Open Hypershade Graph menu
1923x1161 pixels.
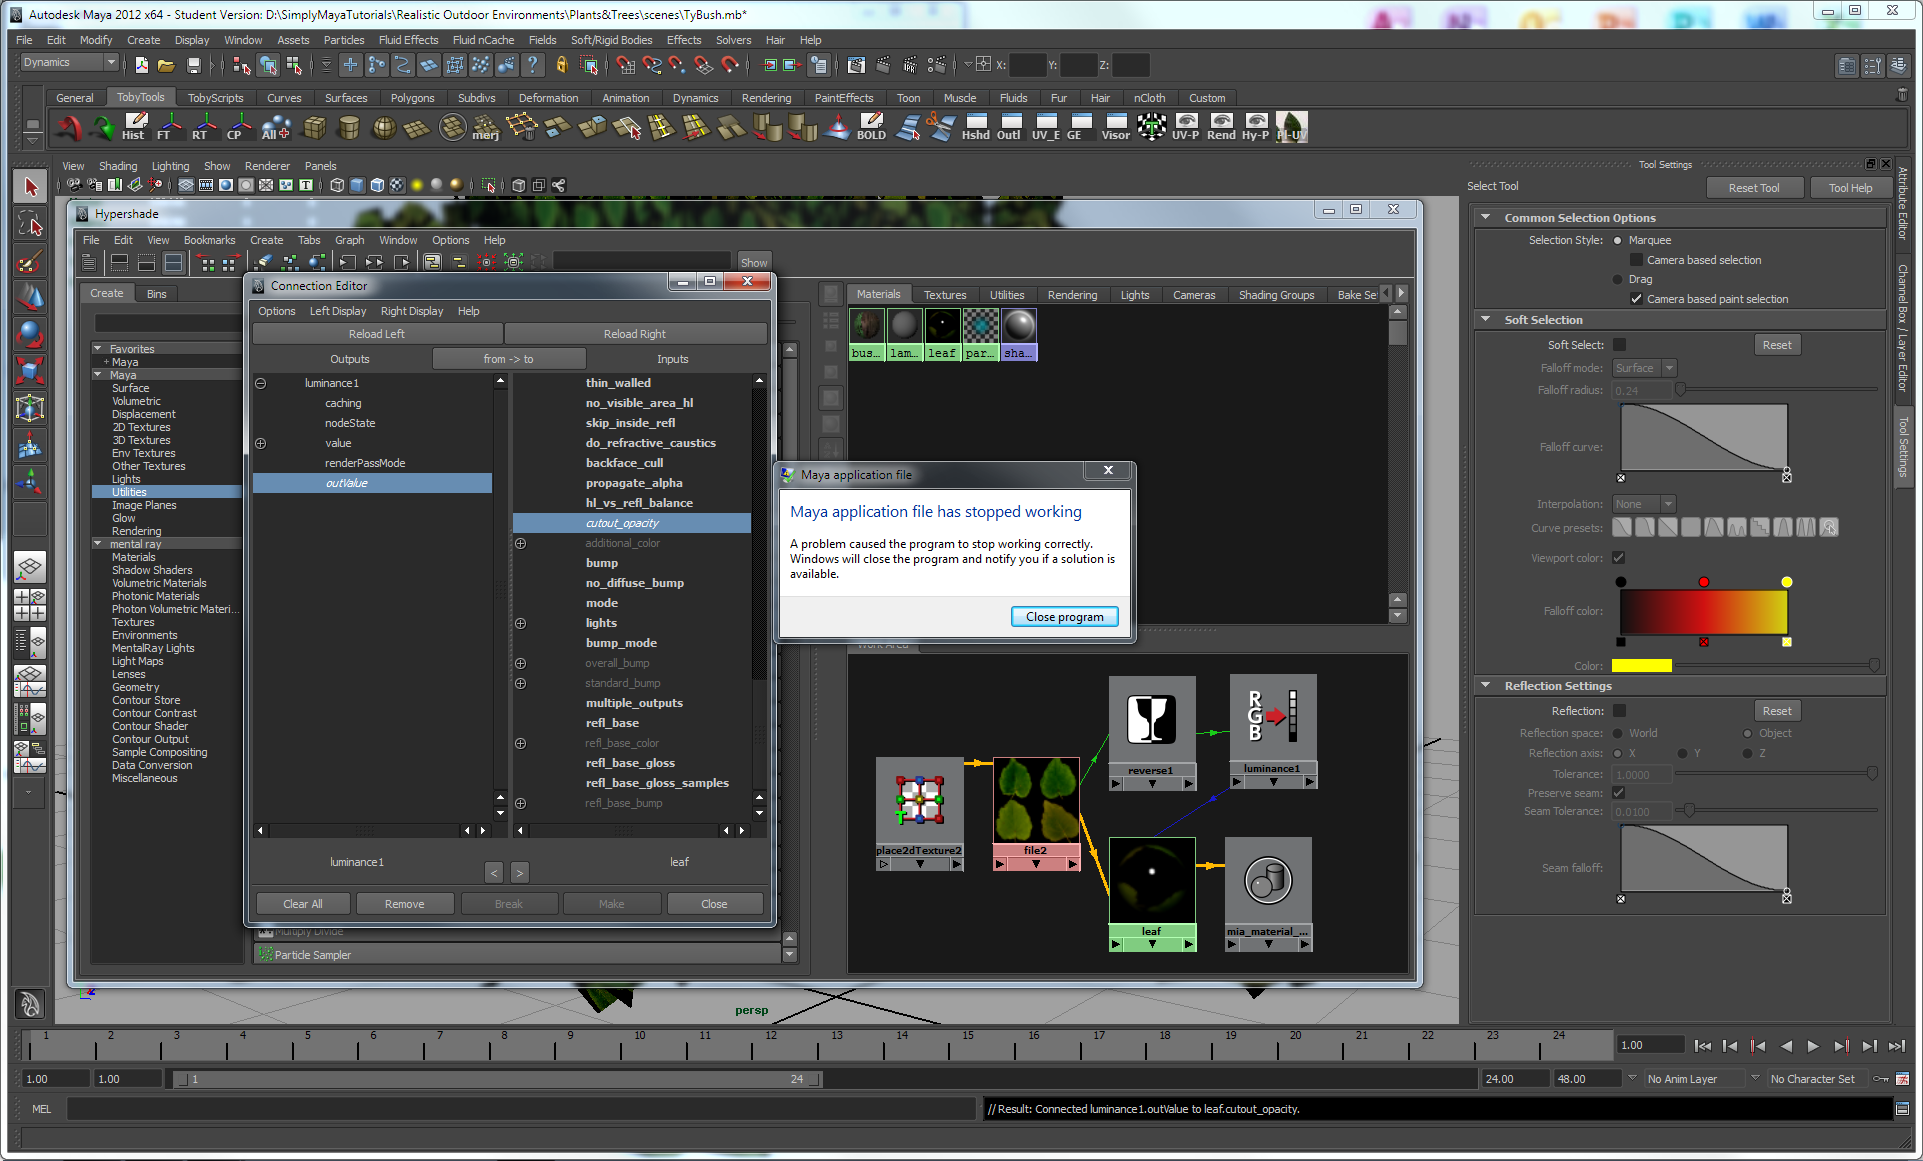[x=349, y=240]
